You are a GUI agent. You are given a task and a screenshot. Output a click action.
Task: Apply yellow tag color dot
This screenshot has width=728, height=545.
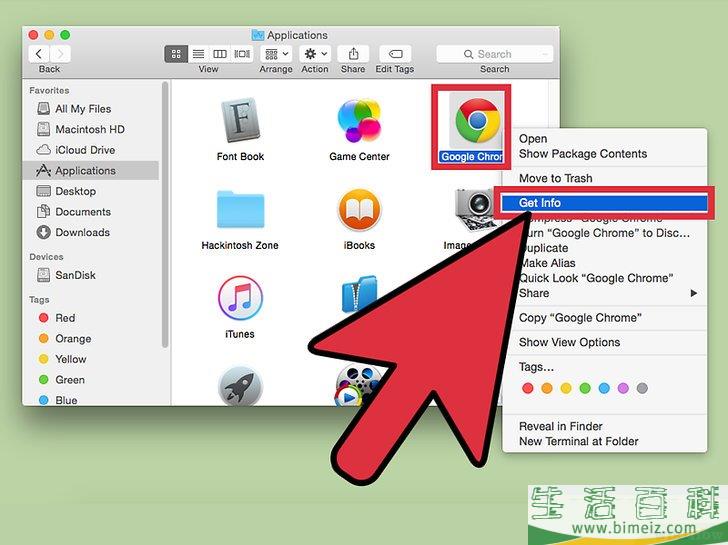pyautogui.click(x=566, y=388)
